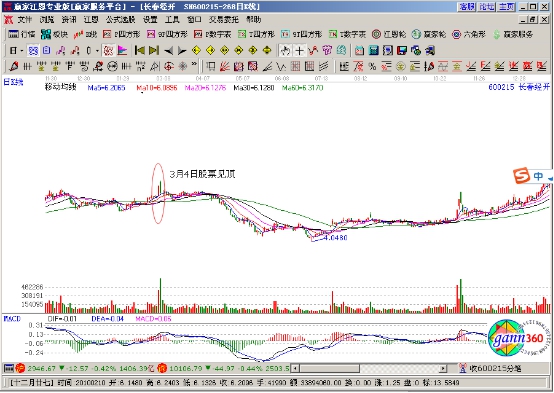Click the 3月4日股票见顶 chart annotation text
This screenshot has width=554, height=393.
(202, 174)
